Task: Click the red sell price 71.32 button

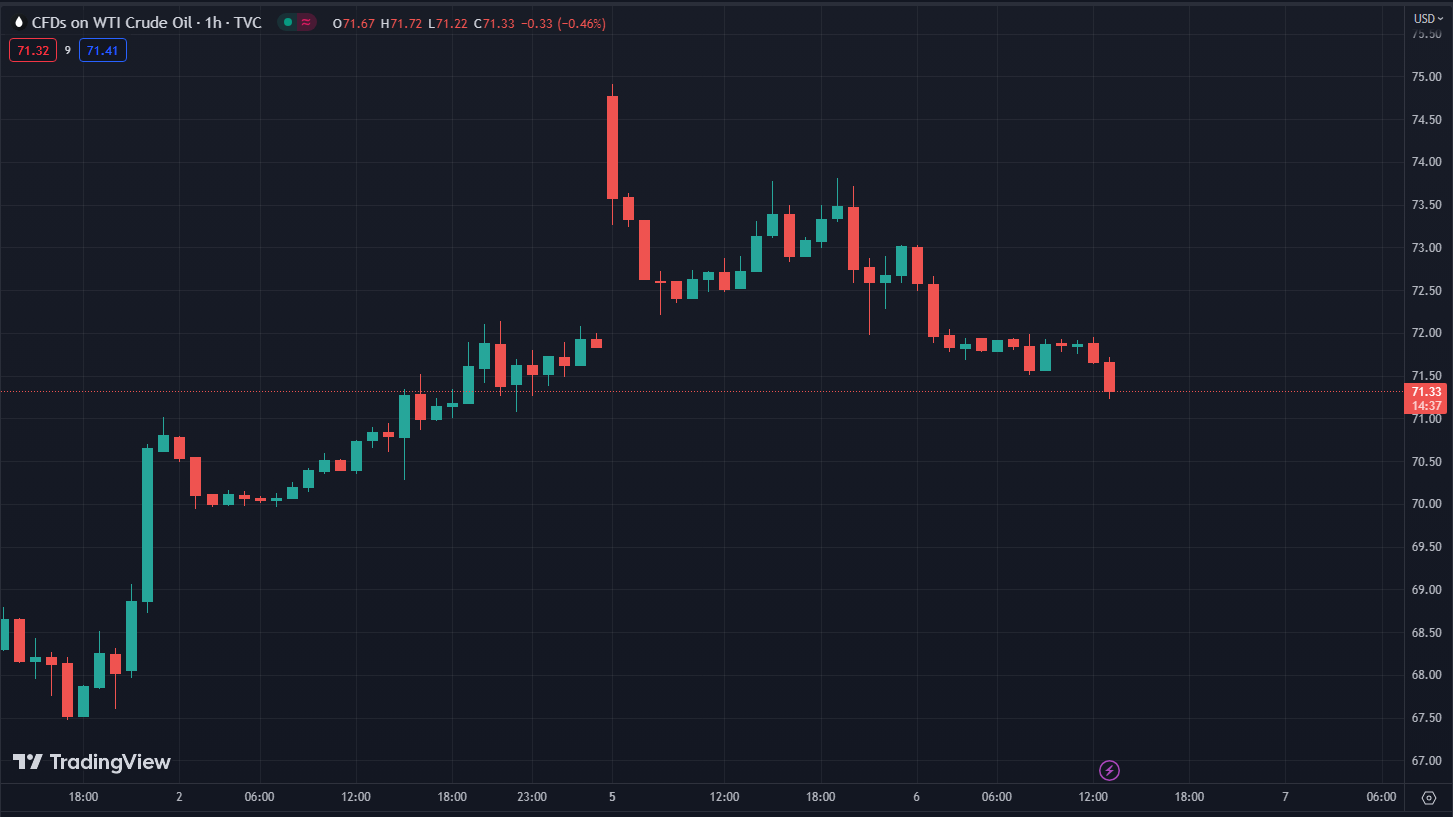Action: coord(33,50)
